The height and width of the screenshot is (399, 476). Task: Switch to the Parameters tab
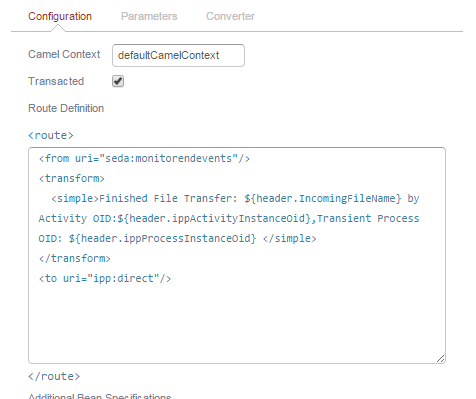click(149, 16)
